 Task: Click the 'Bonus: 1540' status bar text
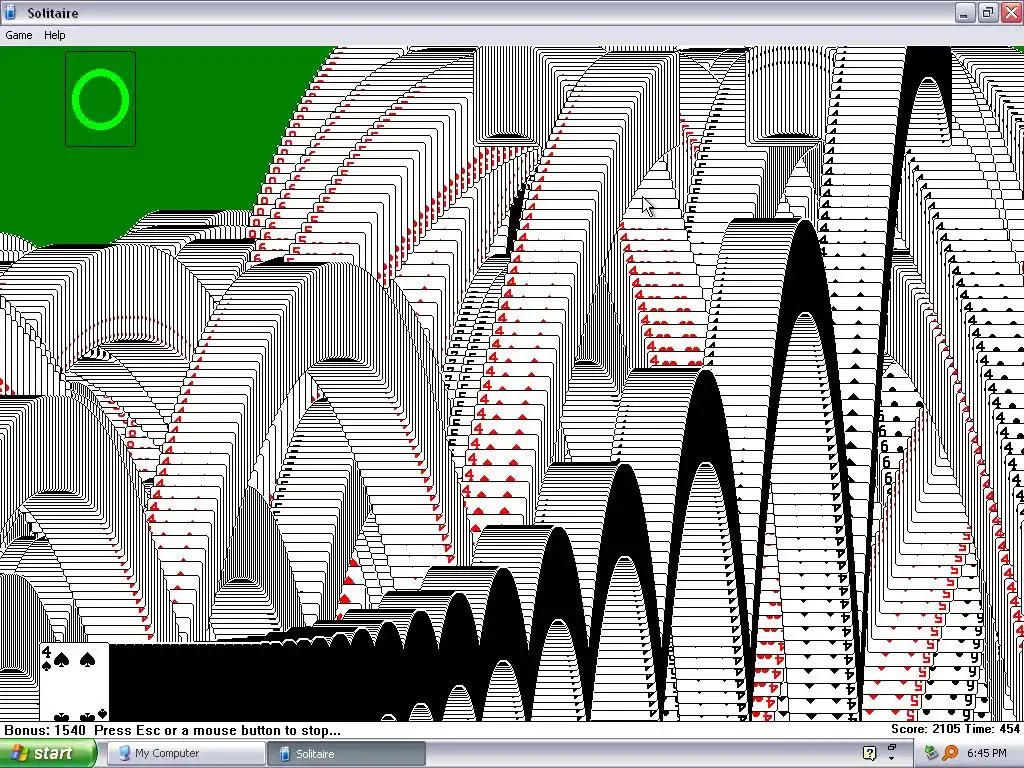click(x=45, y=730)
